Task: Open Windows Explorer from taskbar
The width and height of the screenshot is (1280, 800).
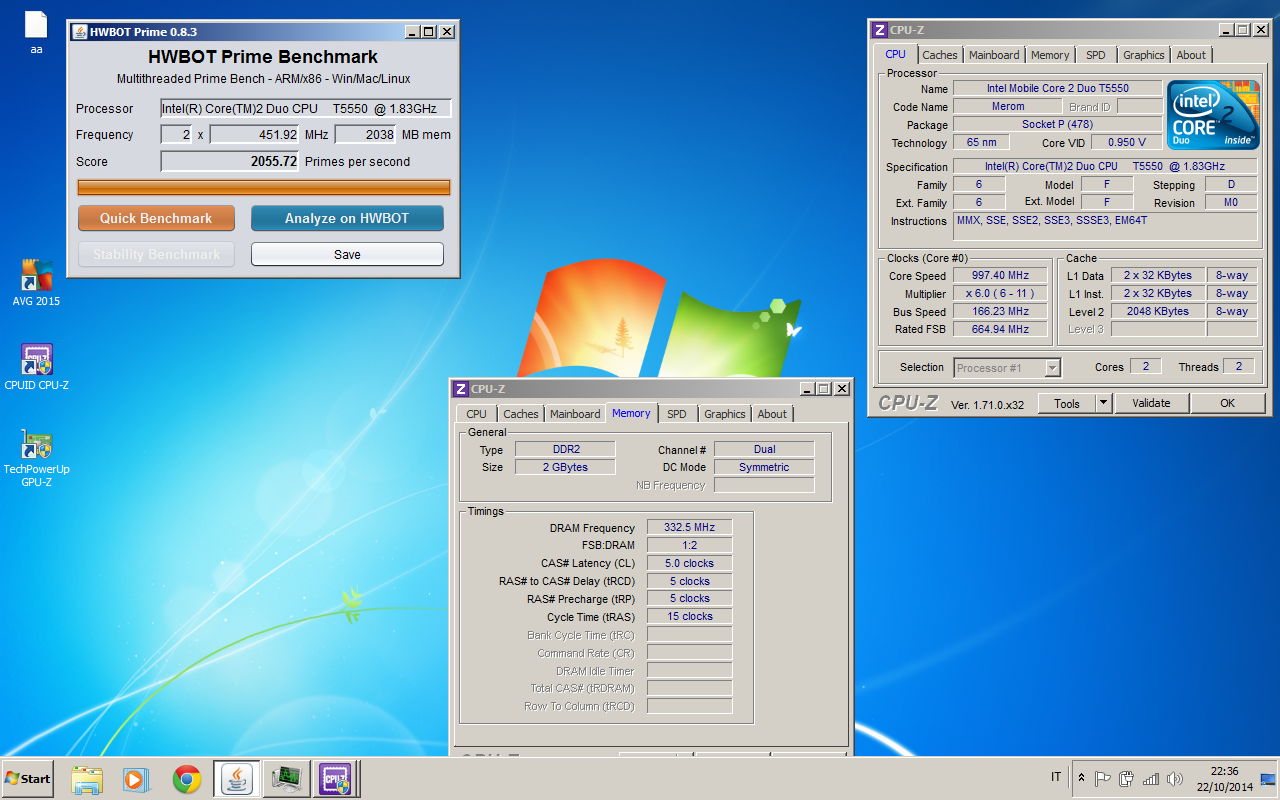Action: [x=87, y=779]
